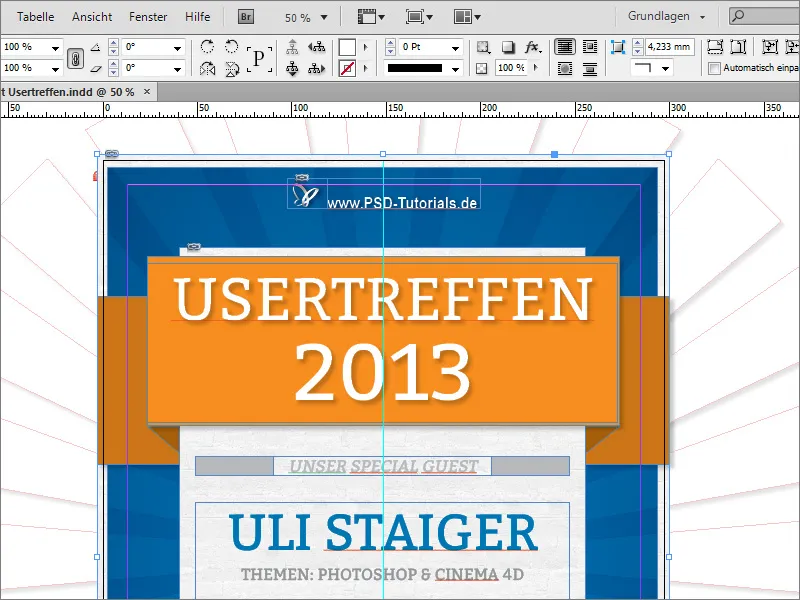Screen dimensions: 800x600
Task: Click the ULI STAIGER name text
Action: (x=383, y=532)
